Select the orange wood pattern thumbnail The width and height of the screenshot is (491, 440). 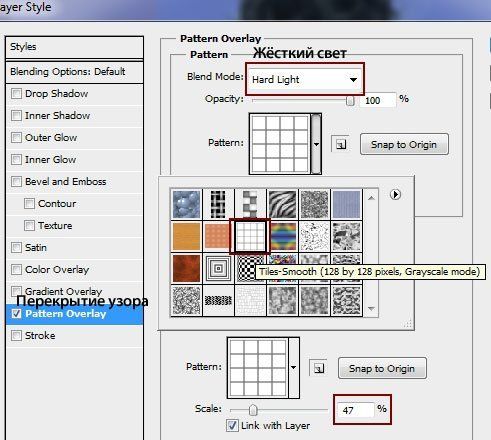click(186, 236)
